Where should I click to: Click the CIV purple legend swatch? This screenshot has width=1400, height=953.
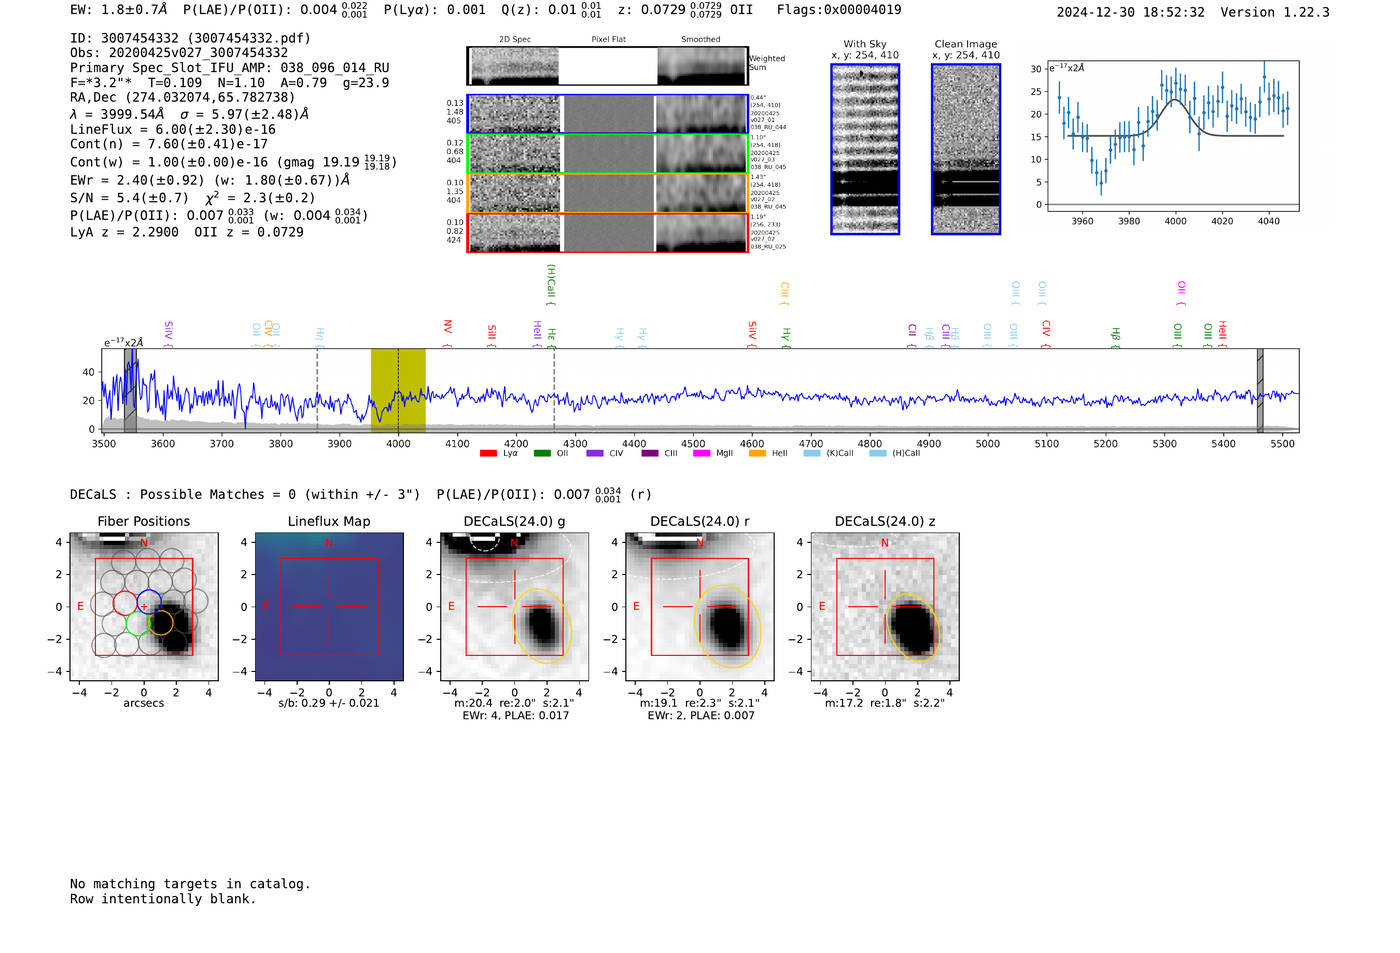595,453
